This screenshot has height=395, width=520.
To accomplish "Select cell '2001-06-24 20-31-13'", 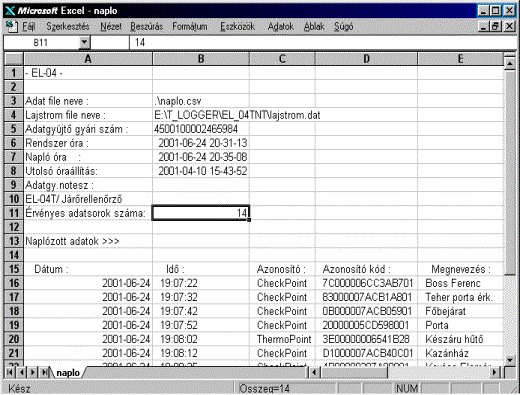I will 201,143.
